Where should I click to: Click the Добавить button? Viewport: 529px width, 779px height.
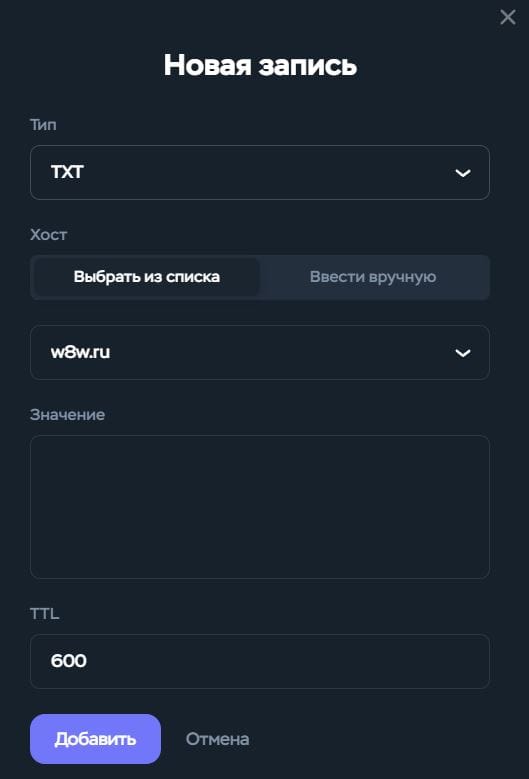[95, 739]
